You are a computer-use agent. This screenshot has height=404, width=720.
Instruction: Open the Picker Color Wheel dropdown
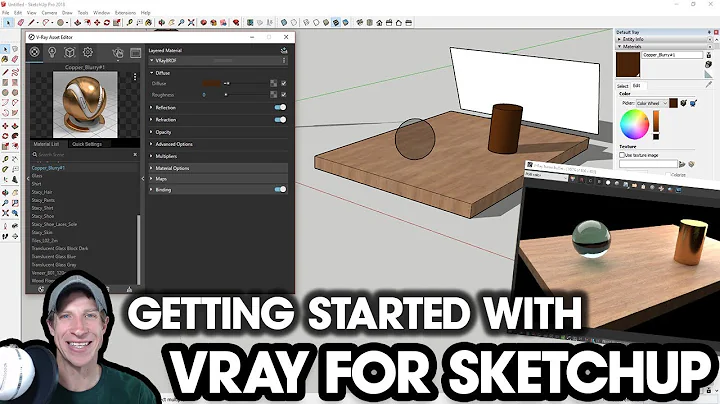tap(652, 103)
